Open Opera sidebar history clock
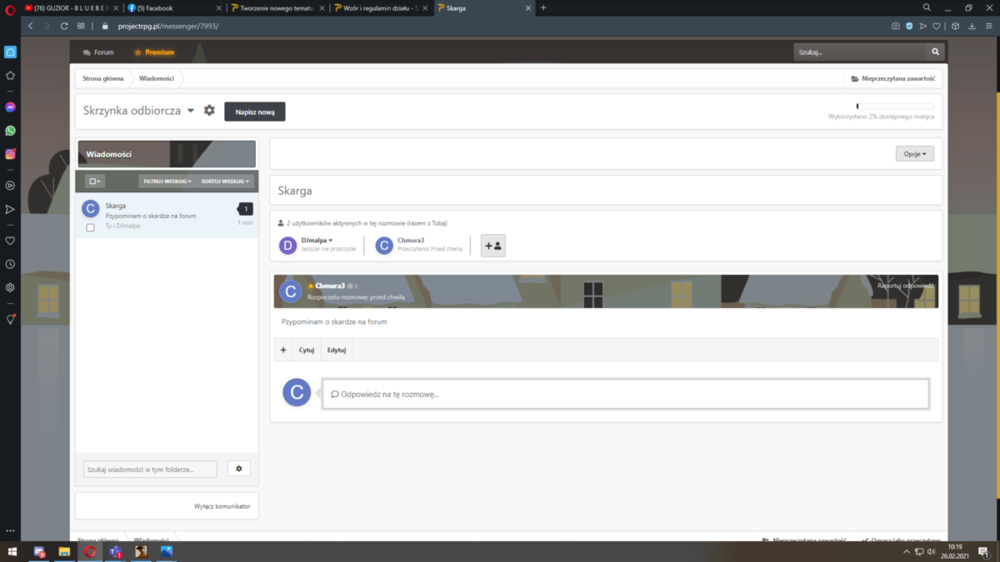 (10, 264)
